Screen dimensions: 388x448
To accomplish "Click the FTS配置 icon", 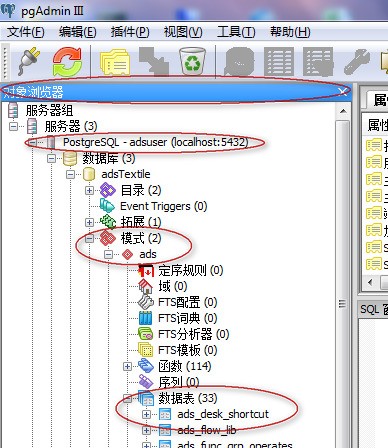I will 146,302.
